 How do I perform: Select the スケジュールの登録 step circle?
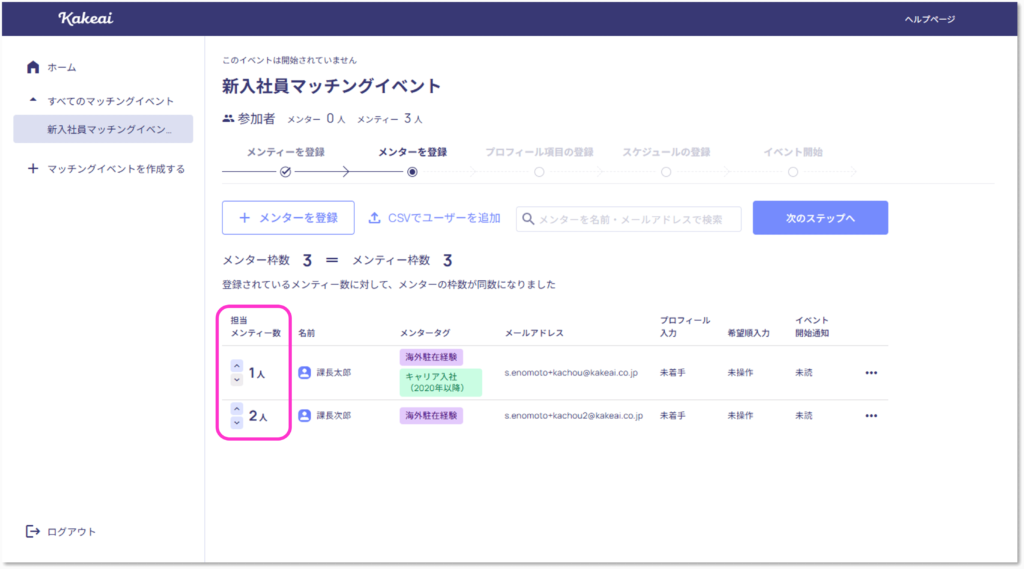(x=666, y=171)
